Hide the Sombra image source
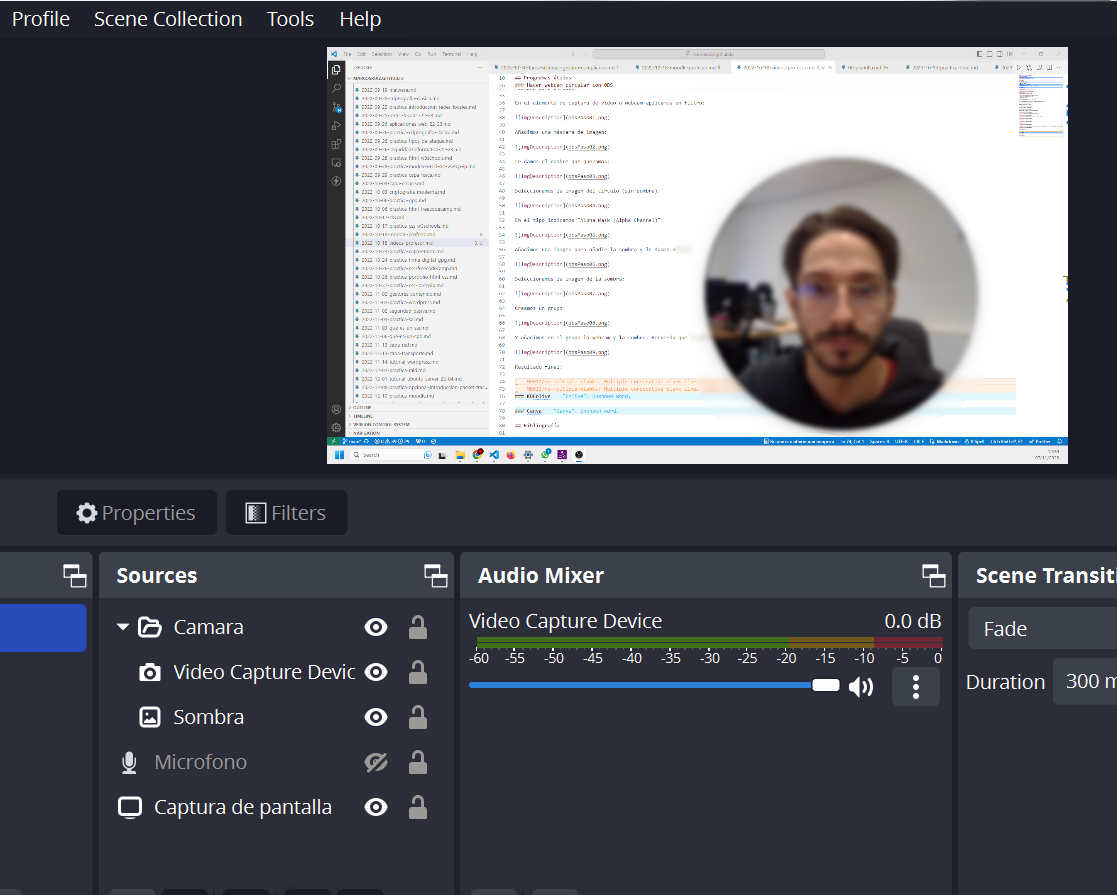 pos(376,717)
